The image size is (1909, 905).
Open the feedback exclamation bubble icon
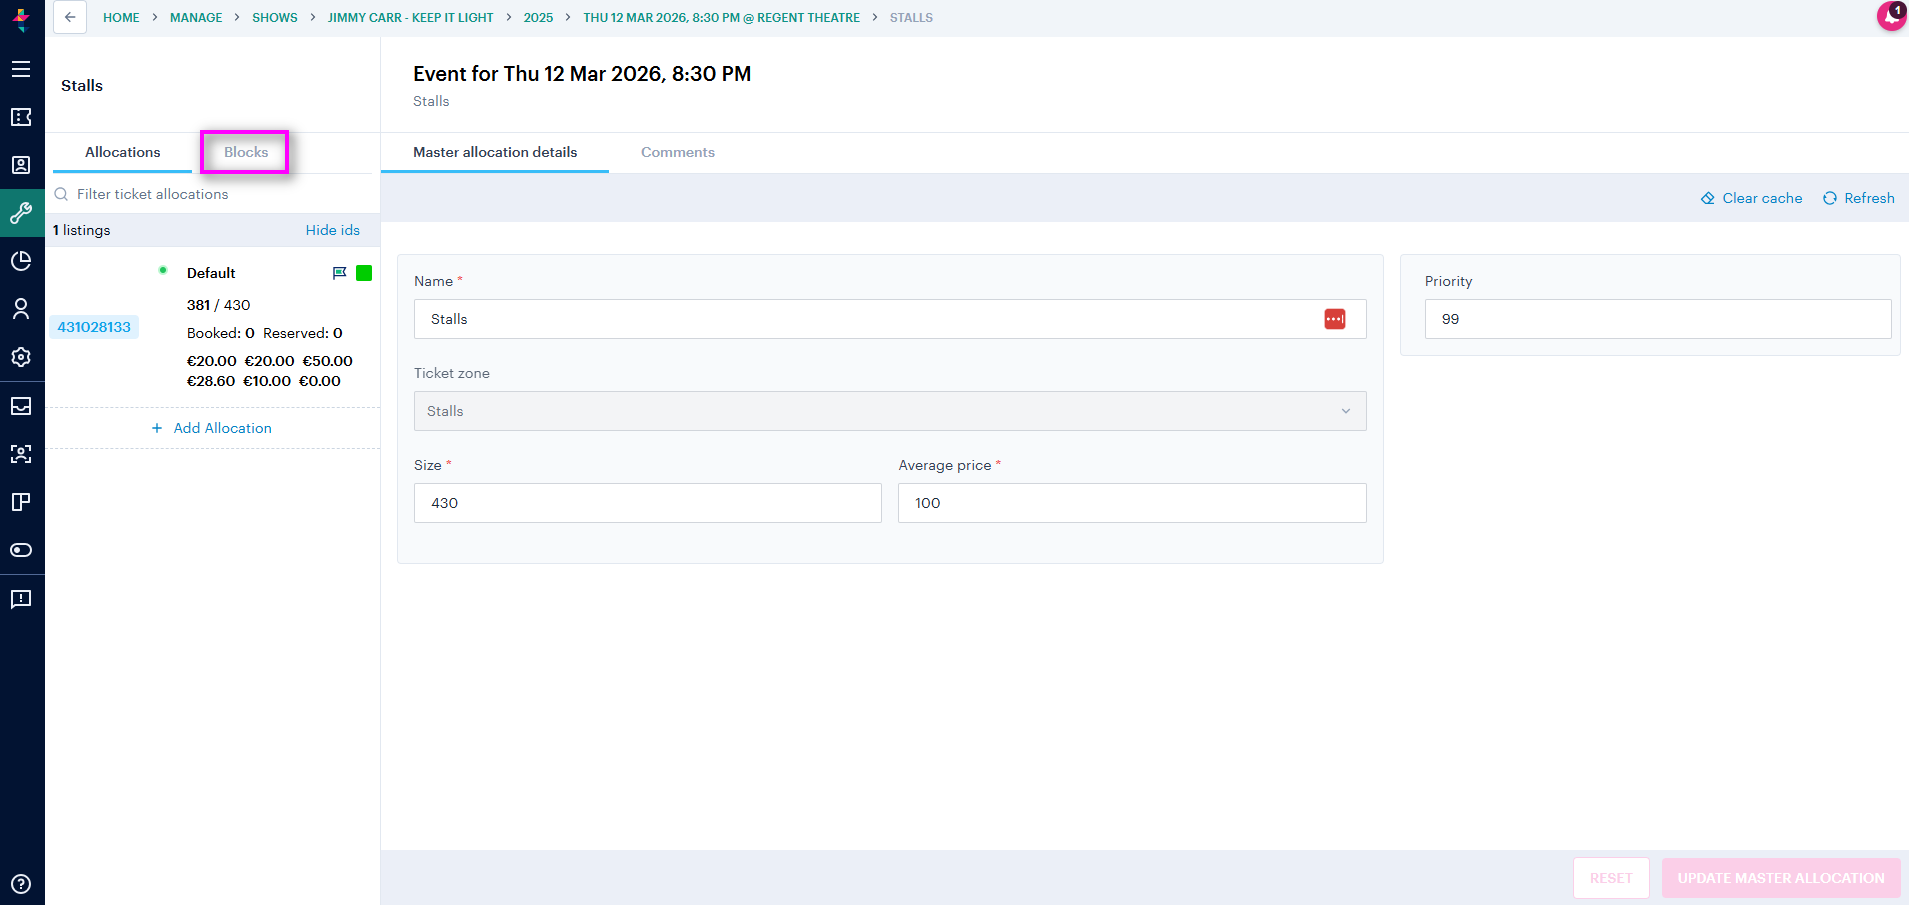(x=21, y=599)
